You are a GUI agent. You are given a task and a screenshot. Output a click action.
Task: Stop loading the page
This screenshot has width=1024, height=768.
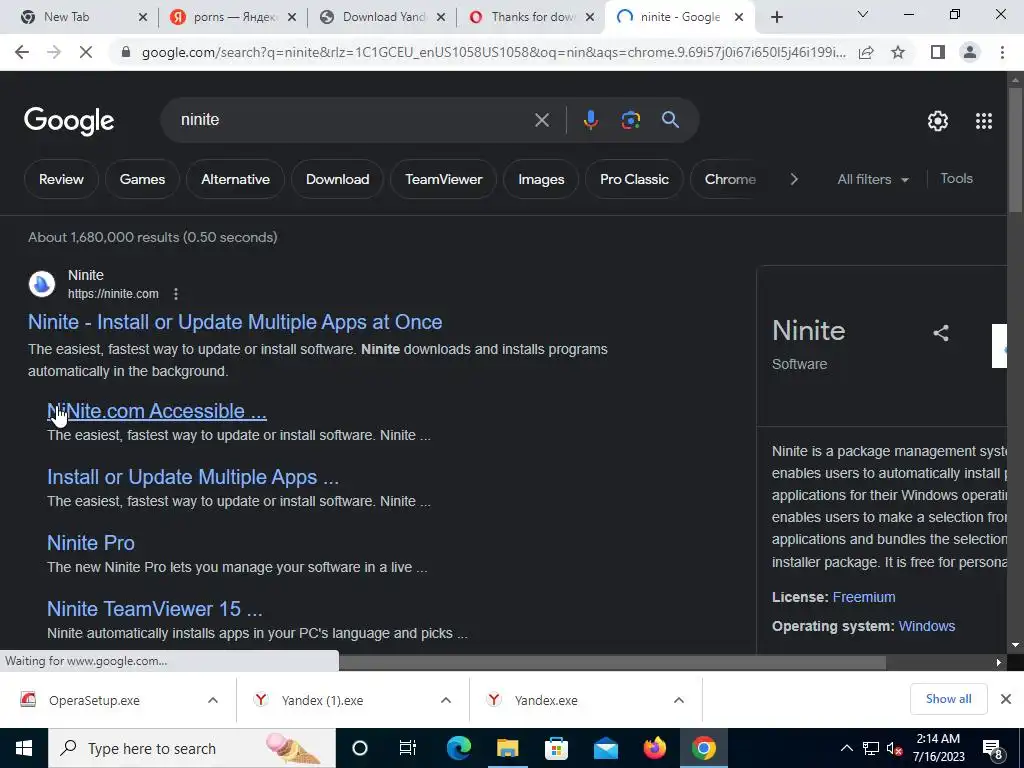[x=86, y=52]
